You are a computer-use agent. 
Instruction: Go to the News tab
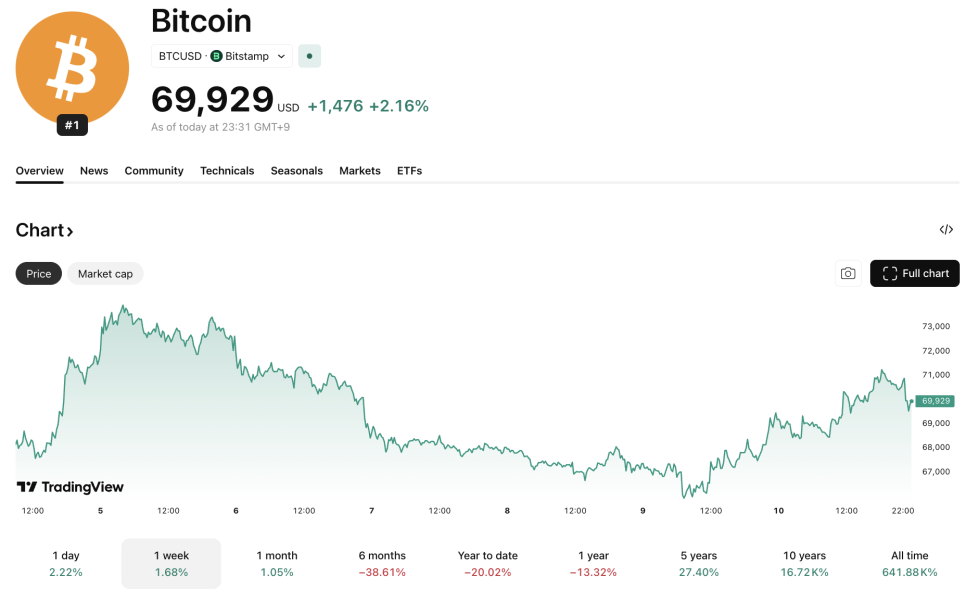coord(94,171)
